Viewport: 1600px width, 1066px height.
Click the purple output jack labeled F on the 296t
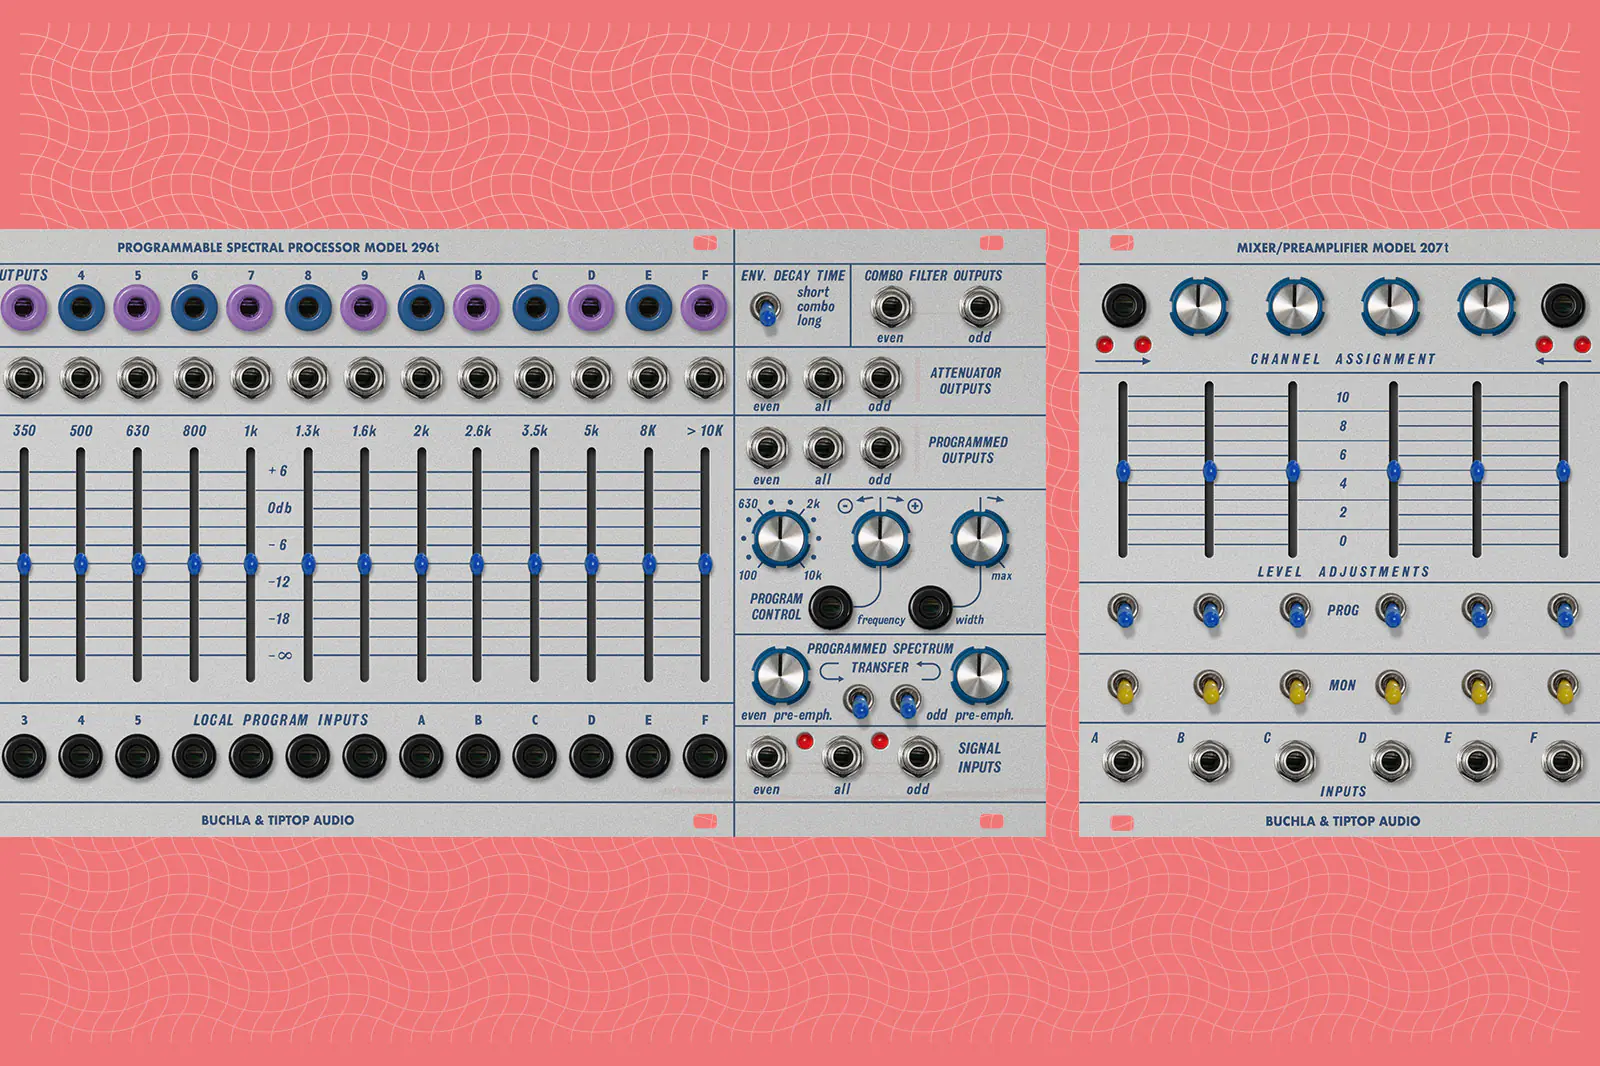click(705, 308)
